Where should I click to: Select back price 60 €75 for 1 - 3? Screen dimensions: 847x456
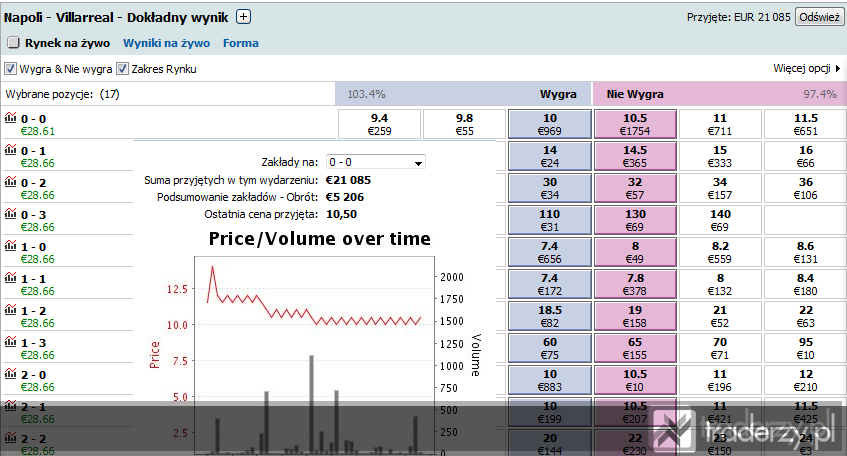(x=550, y=348)
